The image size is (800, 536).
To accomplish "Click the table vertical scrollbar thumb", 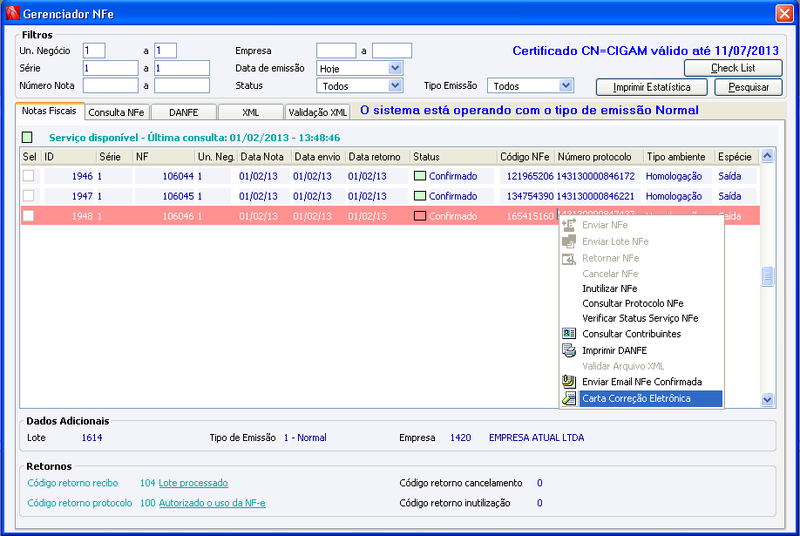I will pyautogui.click(x=767, y=277).
